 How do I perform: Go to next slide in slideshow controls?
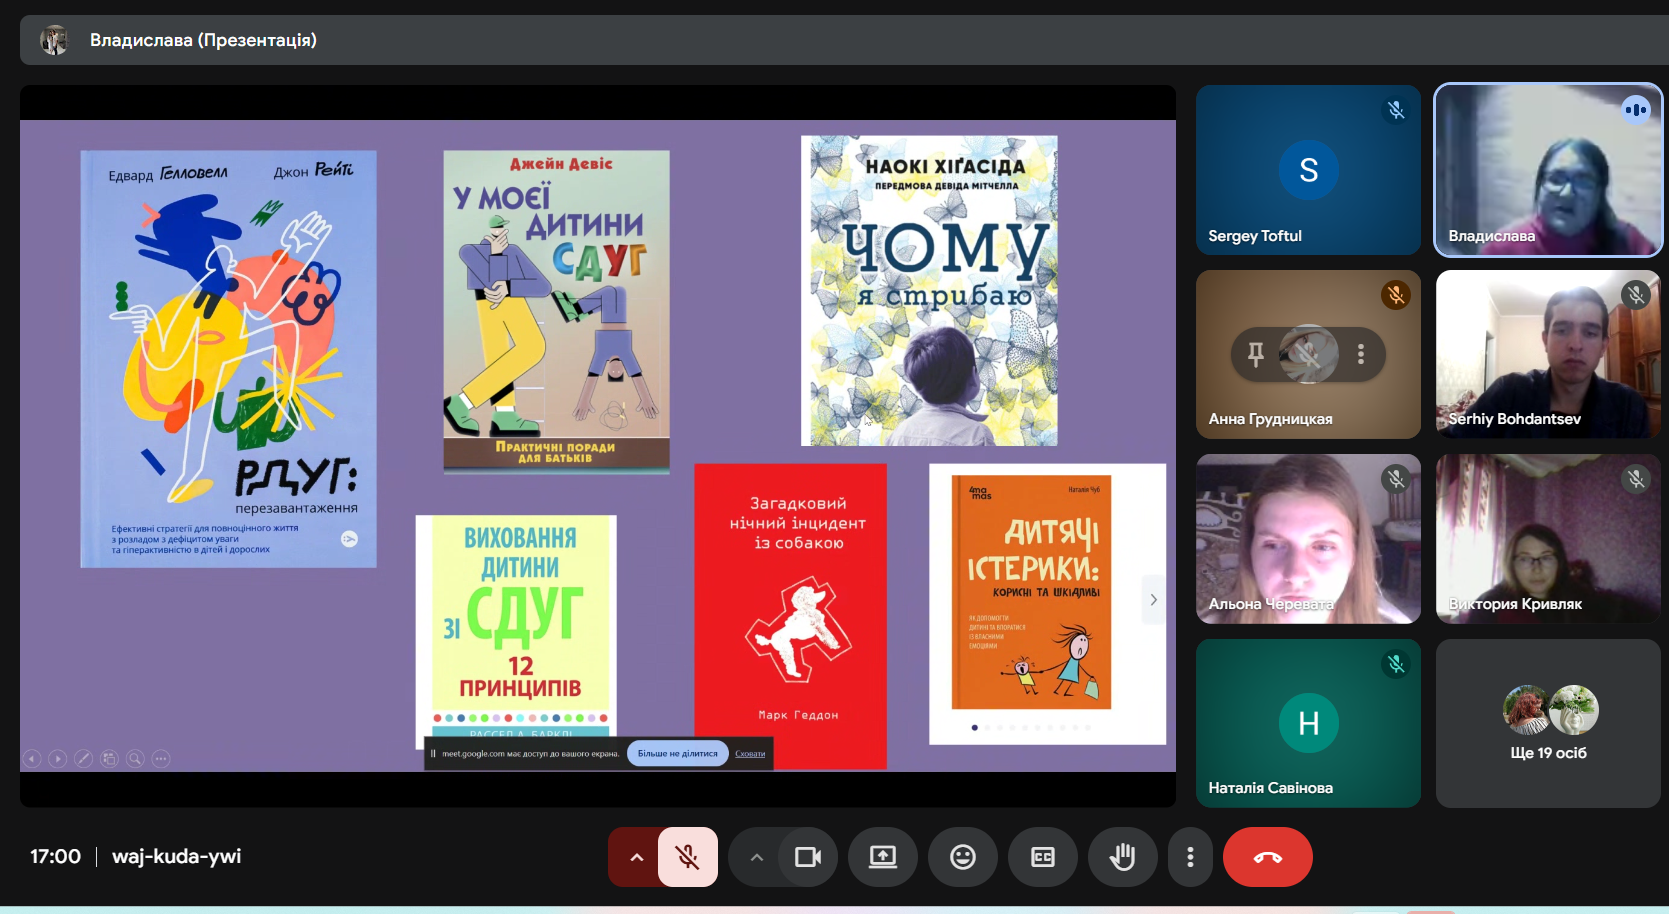pyautogui.click(x=58, y=759)
